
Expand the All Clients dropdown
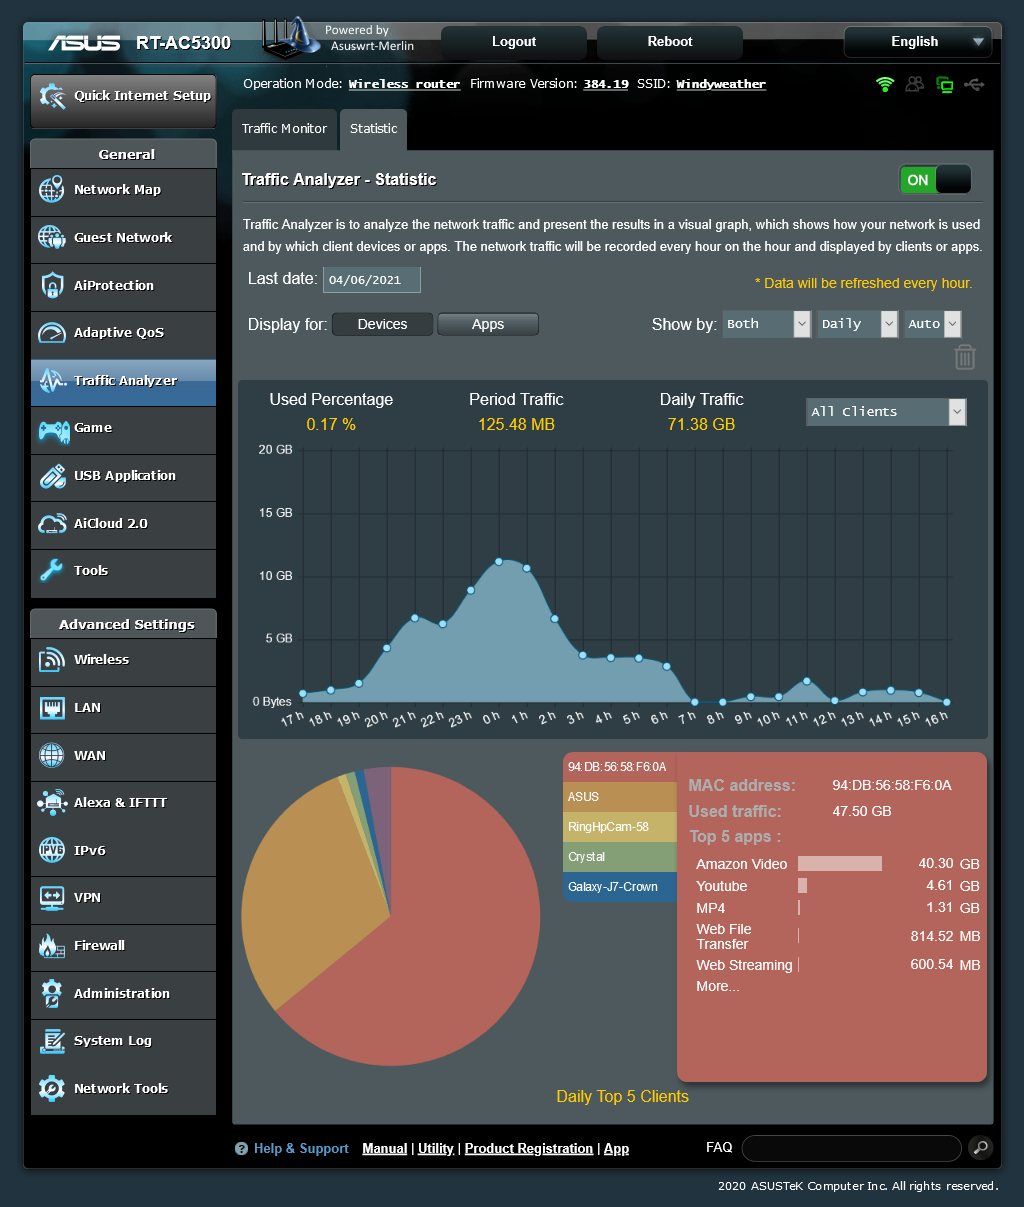click(886, 412)
